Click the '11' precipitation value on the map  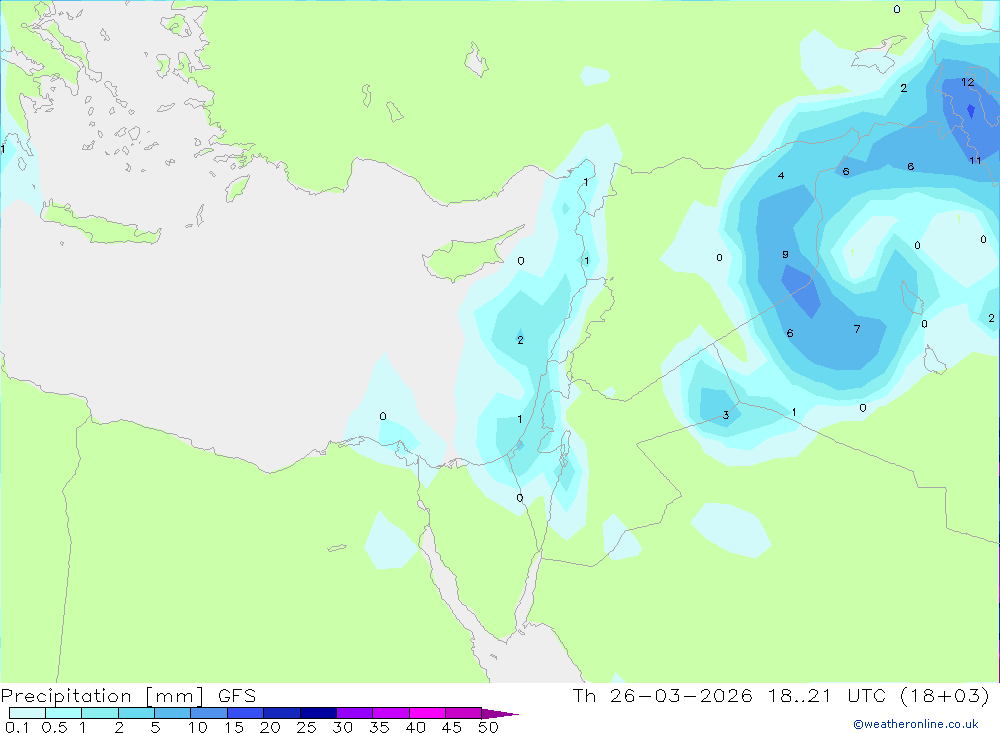(975, 161)
